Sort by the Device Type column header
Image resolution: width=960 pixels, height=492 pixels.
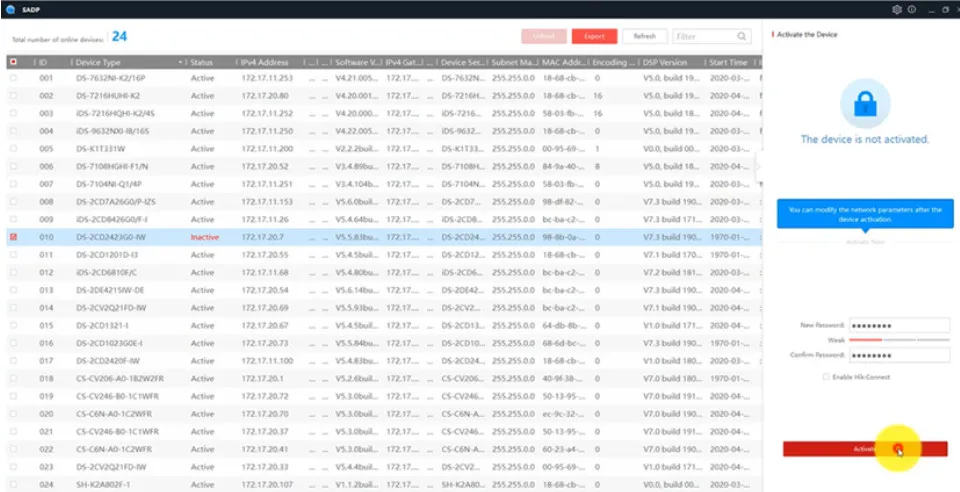[x=98, y=62]
